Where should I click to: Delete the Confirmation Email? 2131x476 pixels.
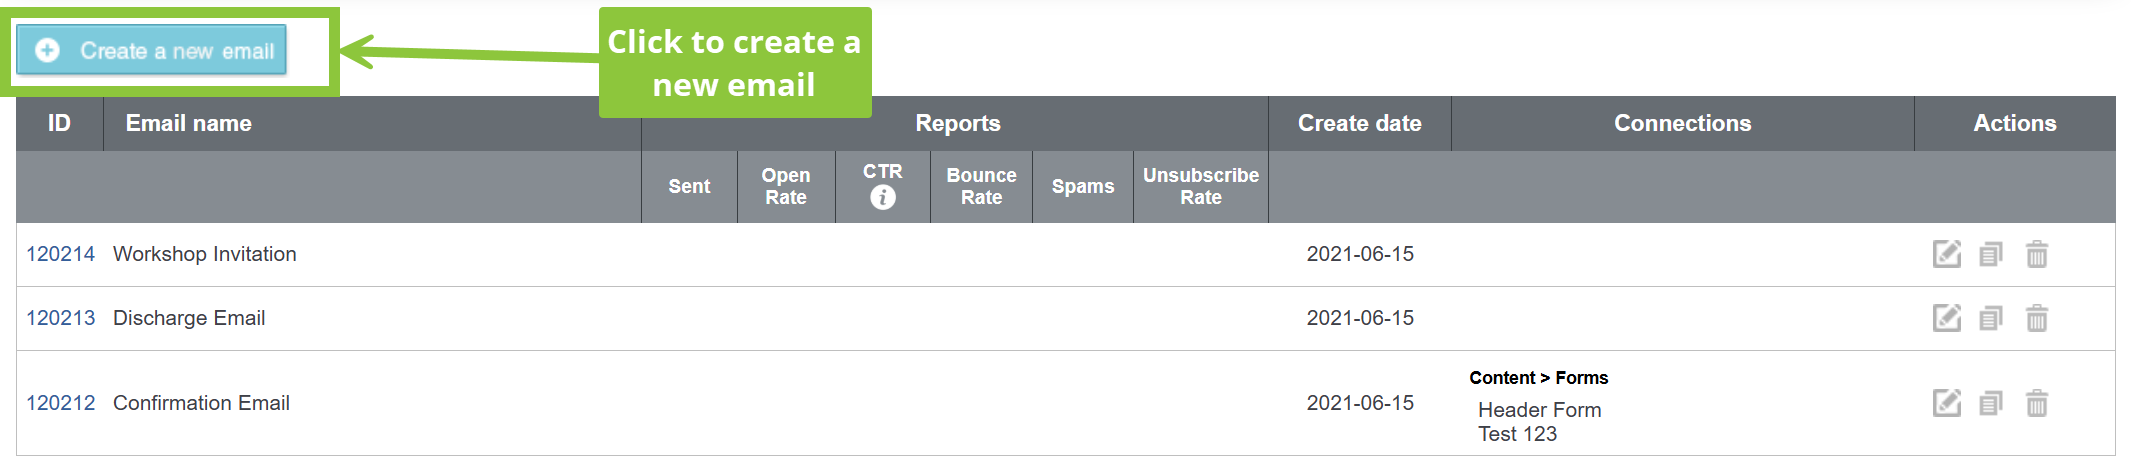pyautogui.click(x=2037, y=403)
